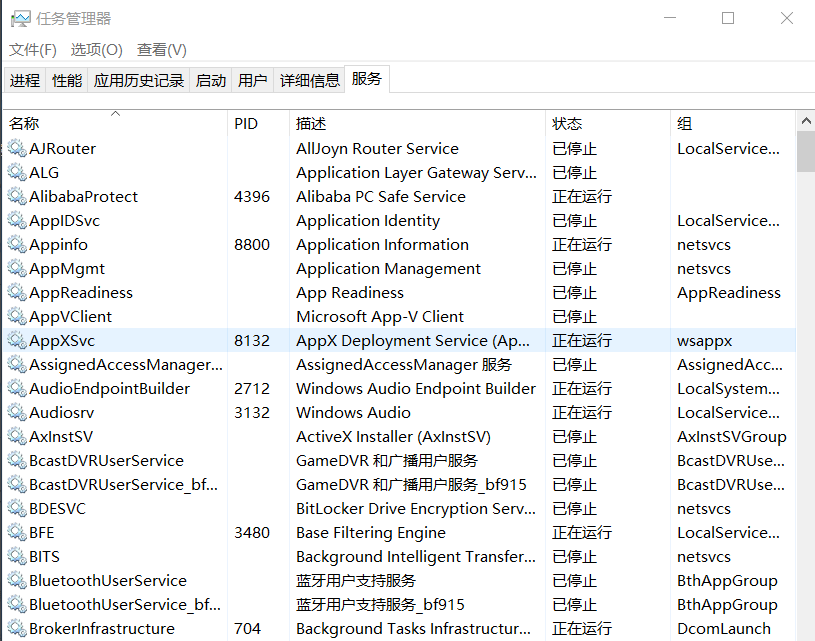The height and width of the screenshot is (641, 815).
Task: Switch to the 详细信息 tab
Action: pos(310,80)
